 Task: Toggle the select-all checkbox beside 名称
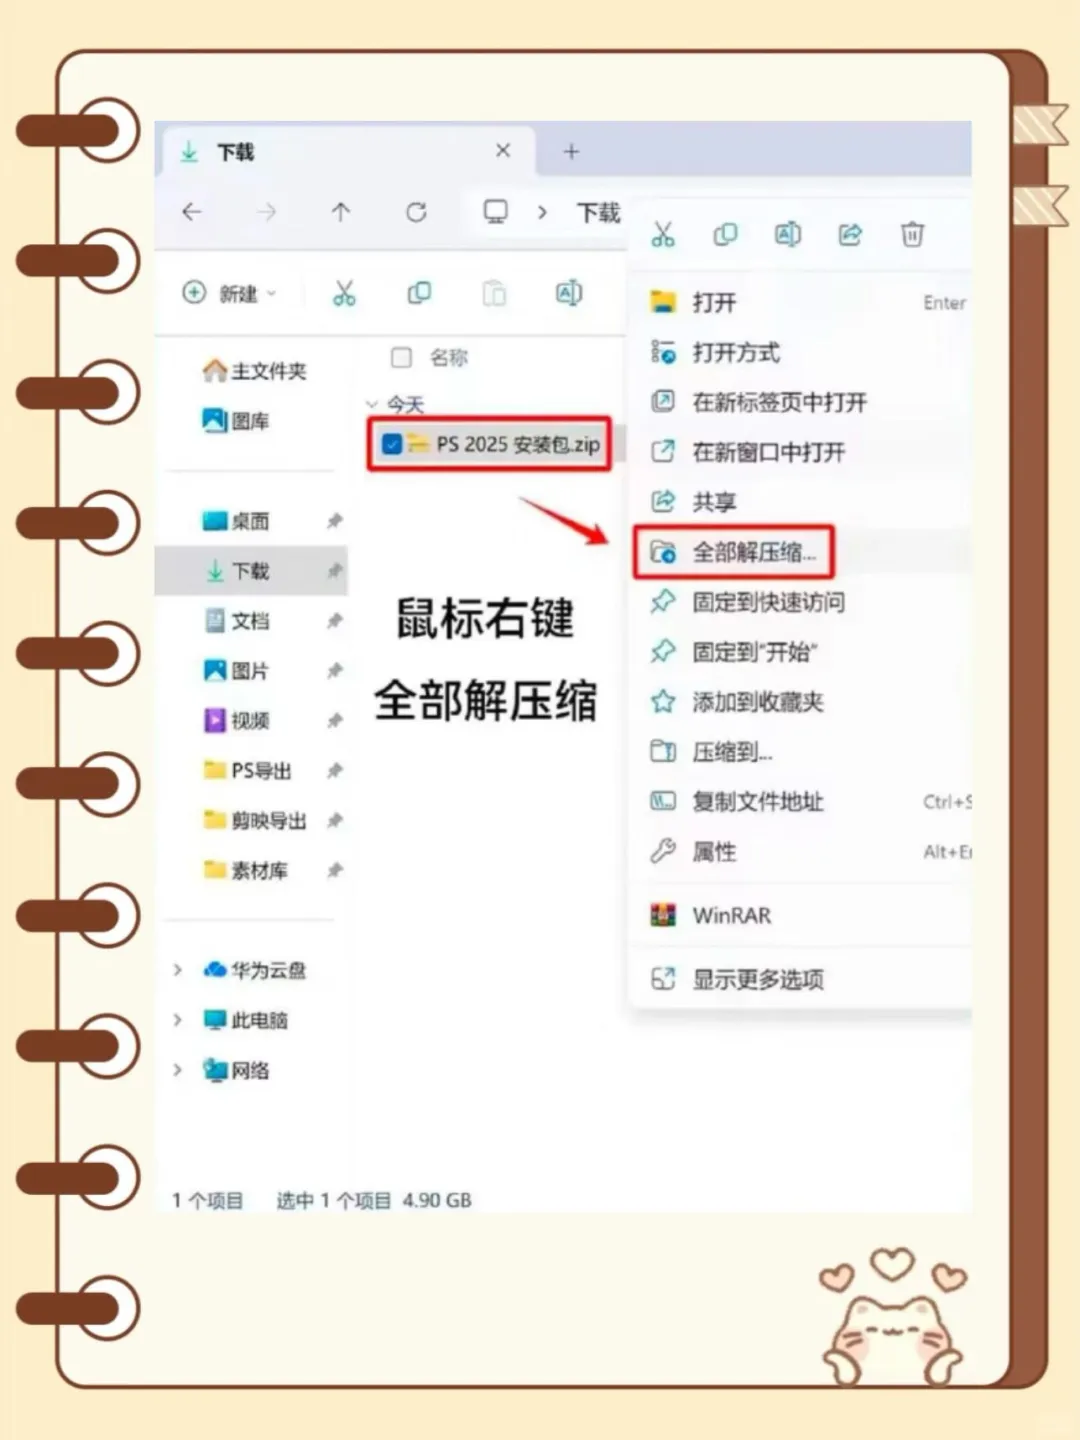pos(400,357)
